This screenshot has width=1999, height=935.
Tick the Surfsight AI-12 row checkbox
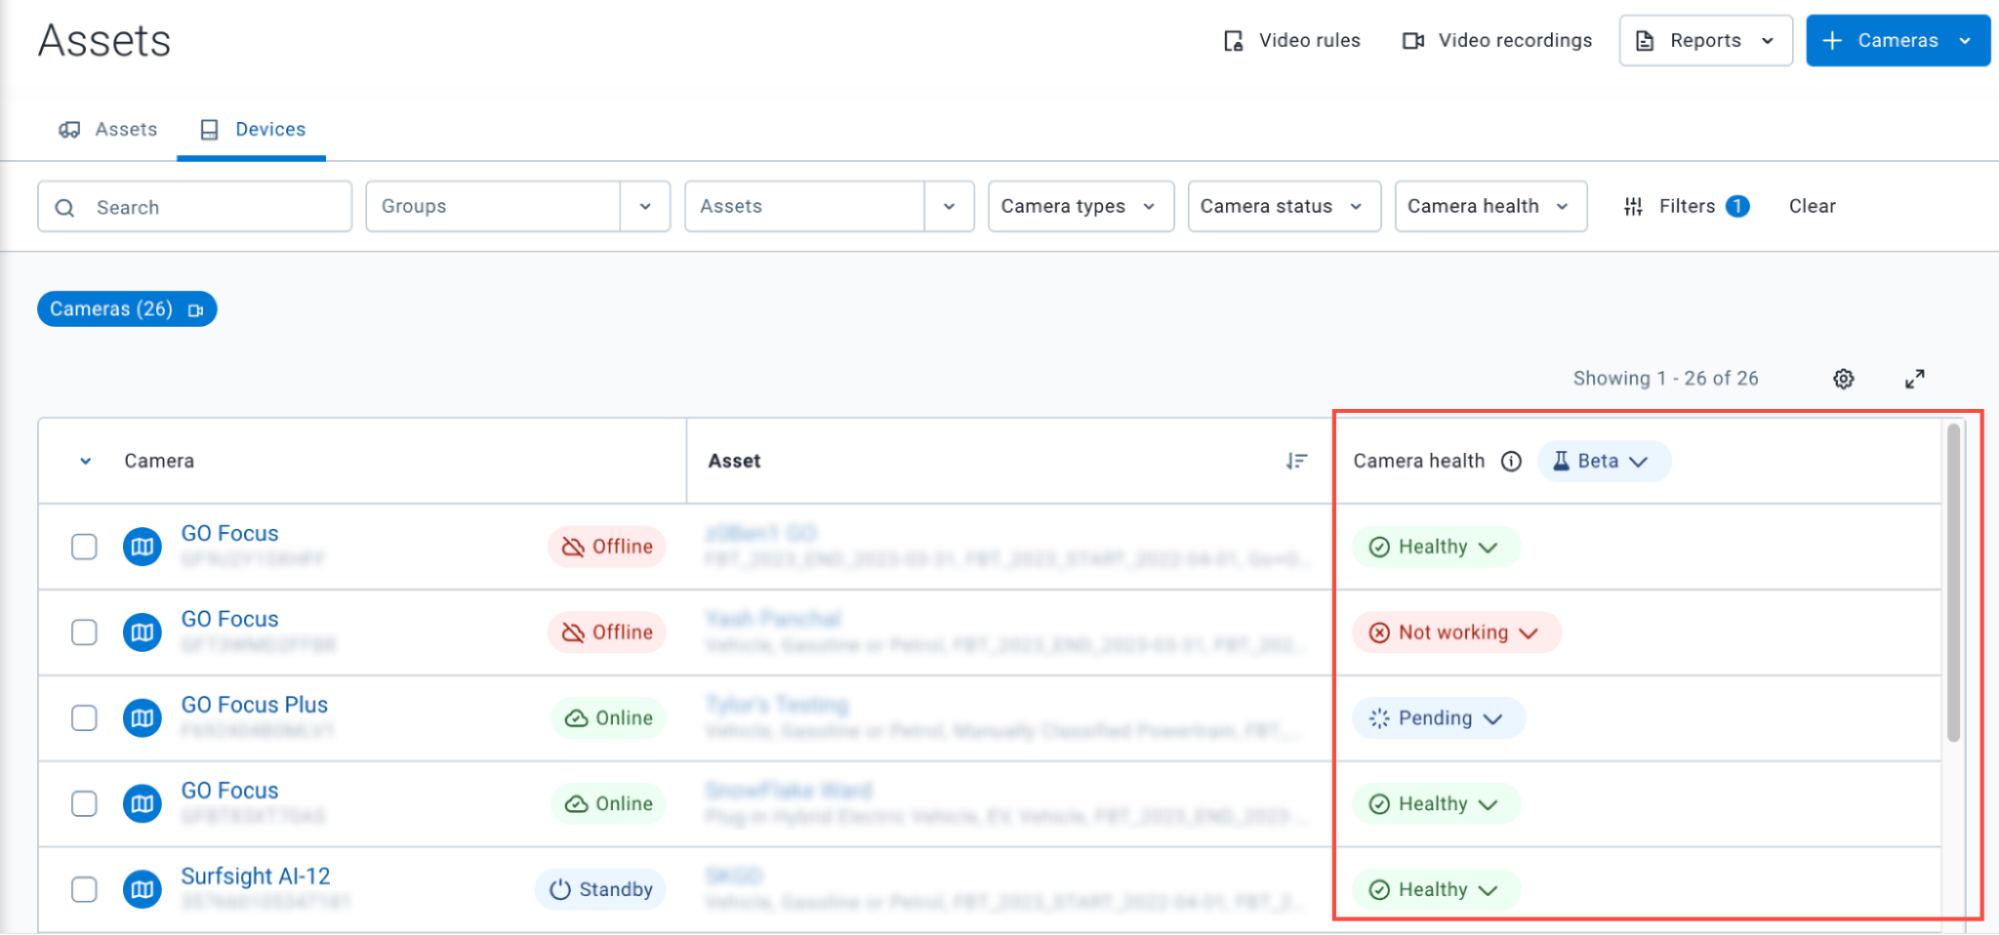coord(84,889)
